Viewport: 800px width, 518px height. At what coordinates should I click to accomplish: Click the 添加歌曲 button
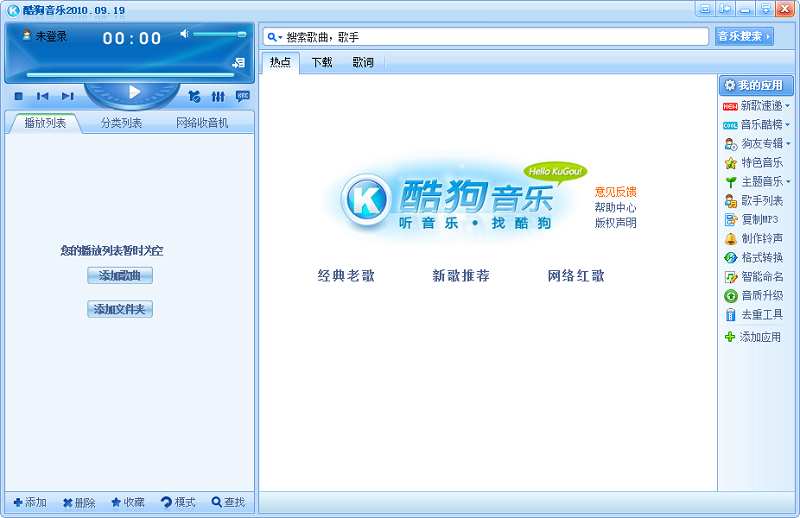(120, 276)
